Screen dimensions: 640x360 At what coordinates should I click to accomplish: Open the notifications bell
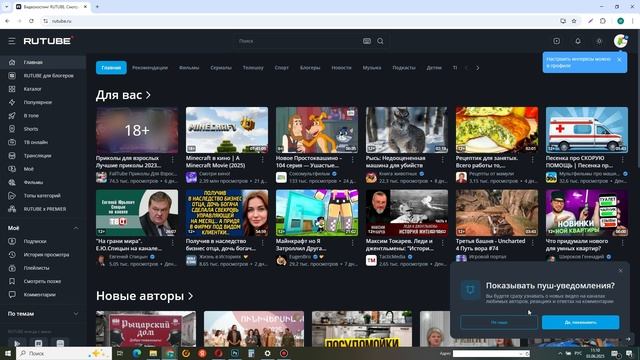click(578, 41)
